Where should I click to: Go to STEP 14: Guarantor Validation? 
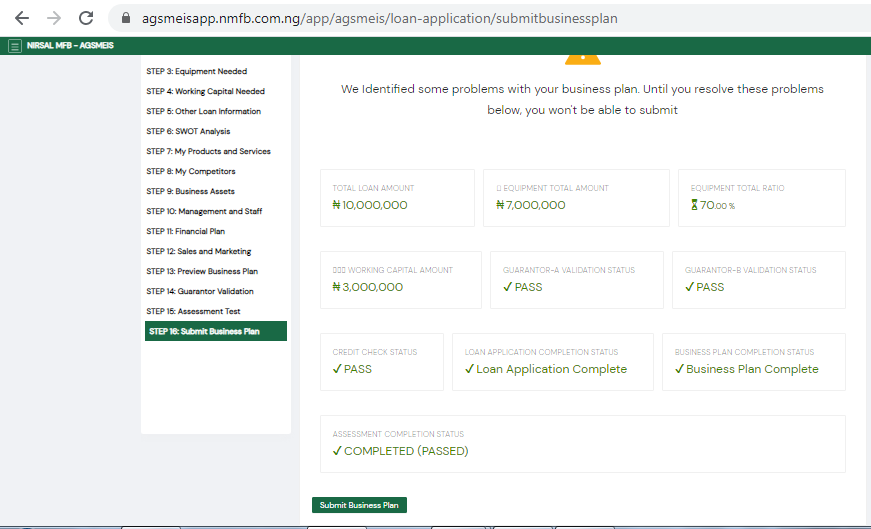(x=199, y=291)
